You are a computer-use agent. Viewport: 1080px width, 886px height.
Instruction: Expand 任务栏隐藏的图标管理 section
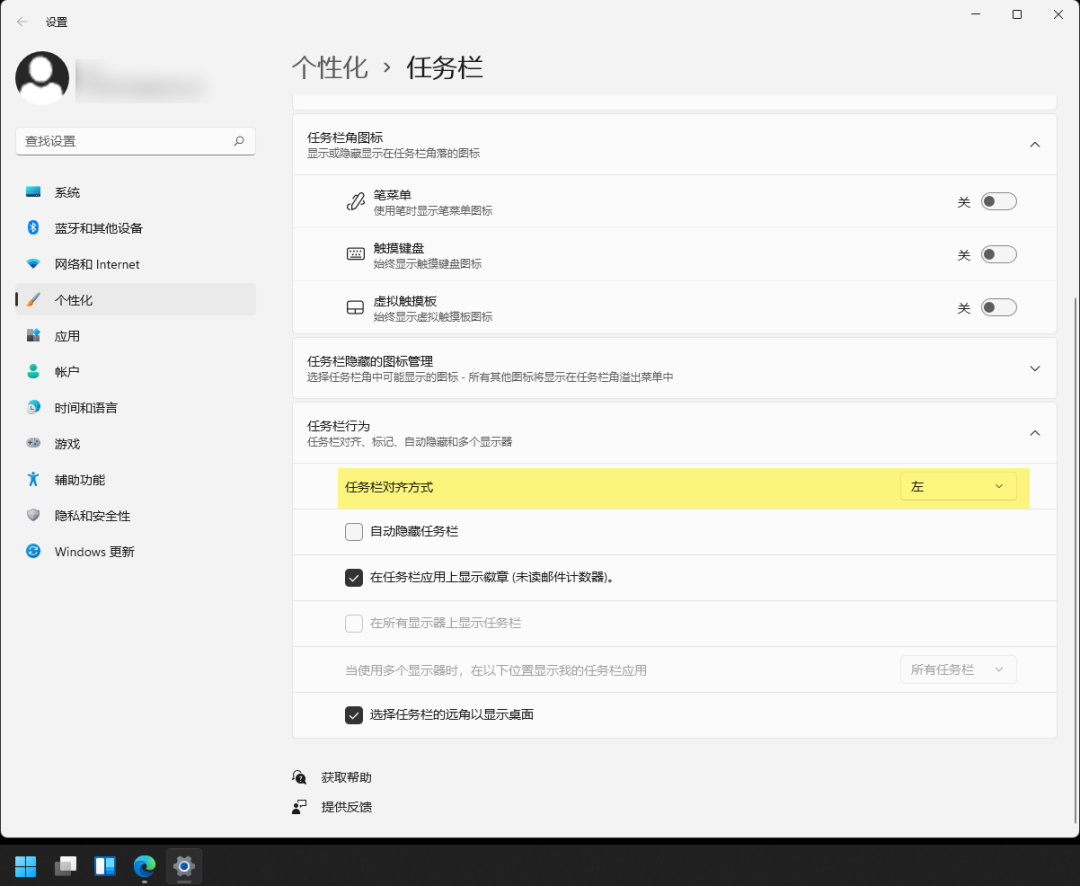pyautogui.click(x=1035, y=368)
